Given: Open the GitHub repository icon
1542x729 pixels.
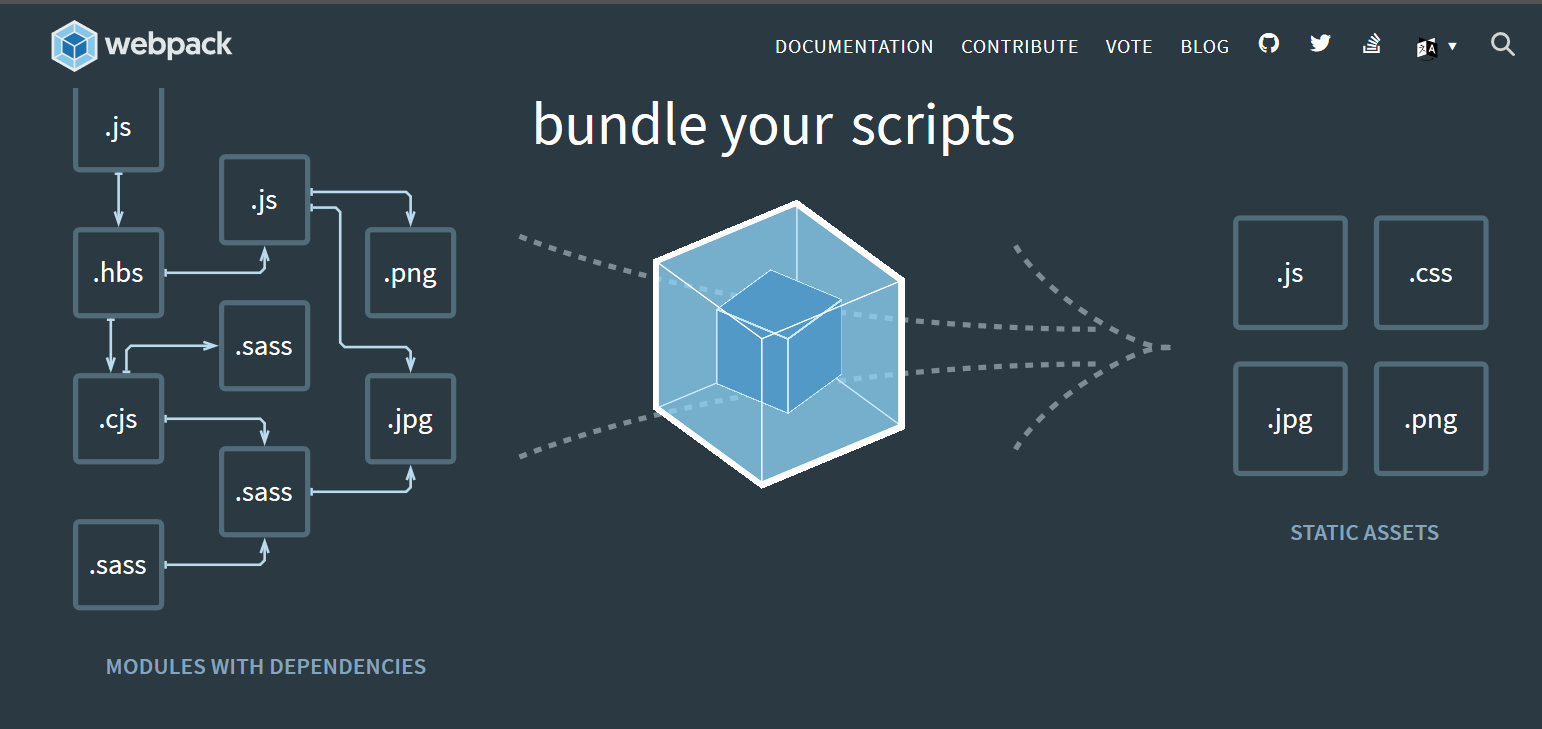Looking at the screenshot, I should pos(1268,44).
